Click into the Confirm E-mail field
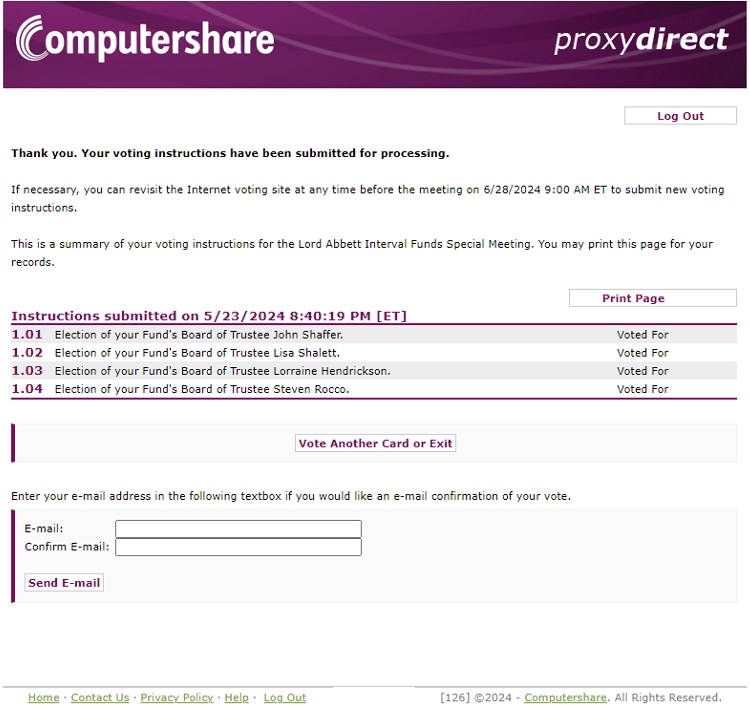This screenshot has height=708, width=750. [238, 547]
